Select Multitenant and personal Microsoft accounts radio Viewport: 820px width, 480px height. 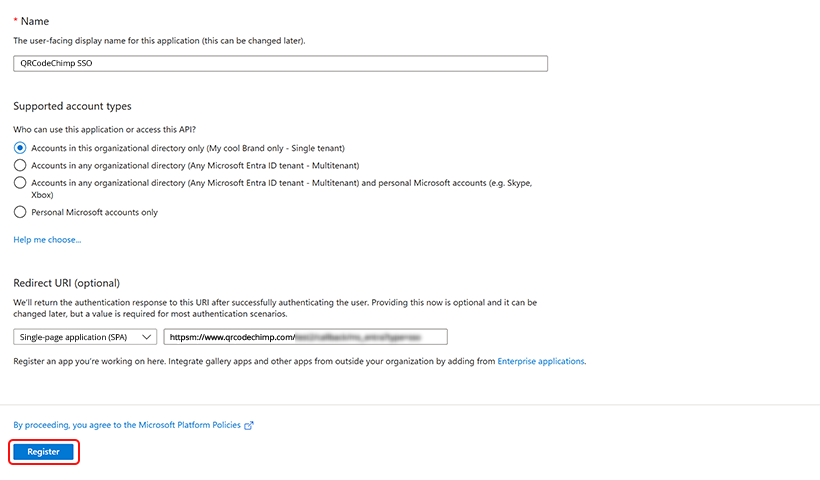(x=20, y=182)
